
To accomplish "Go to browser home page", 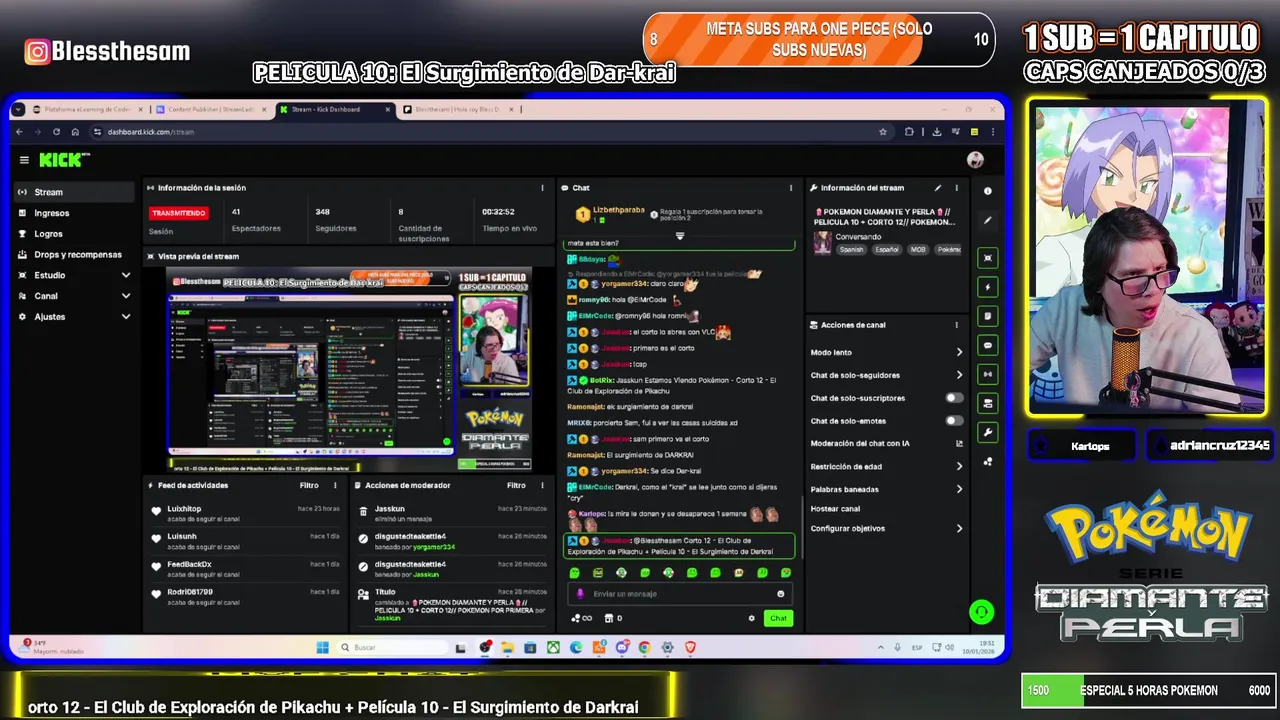I will pos(75,131).
